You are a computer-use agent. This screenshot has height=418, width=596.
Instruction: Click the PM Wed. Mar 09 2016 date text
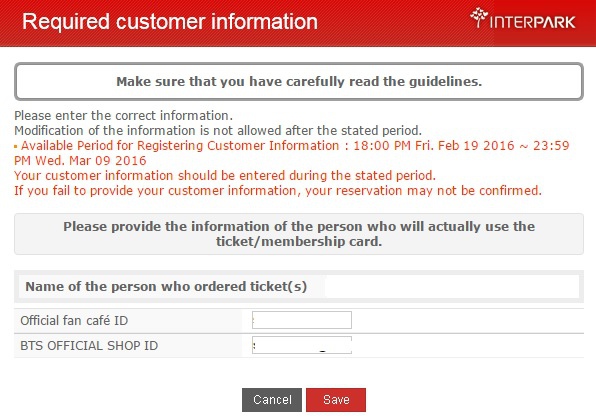coord(80,161)
